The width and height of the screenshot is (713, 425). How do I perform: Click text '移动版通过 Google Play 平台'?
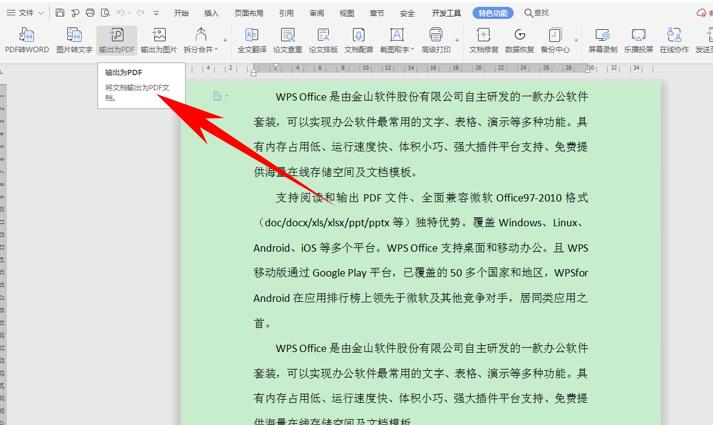pos(323,273)
